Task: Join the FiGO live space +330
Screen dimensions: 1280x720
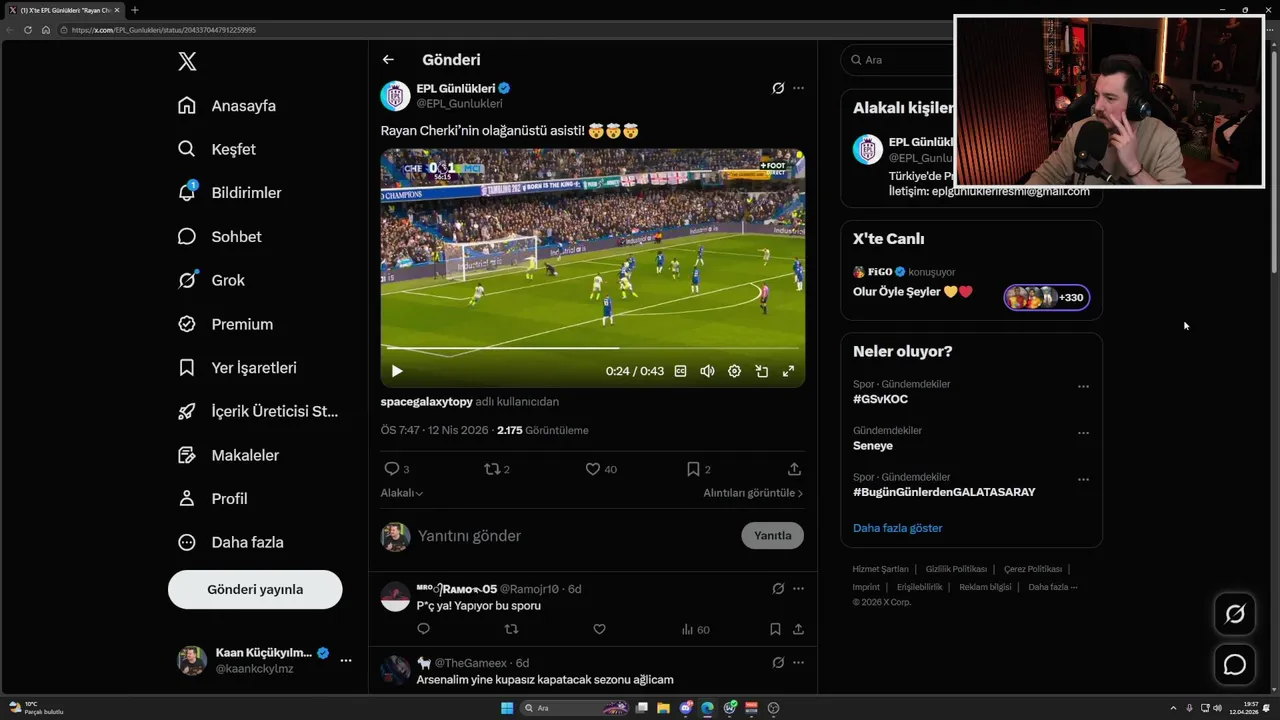Action: coord(1047,297)
